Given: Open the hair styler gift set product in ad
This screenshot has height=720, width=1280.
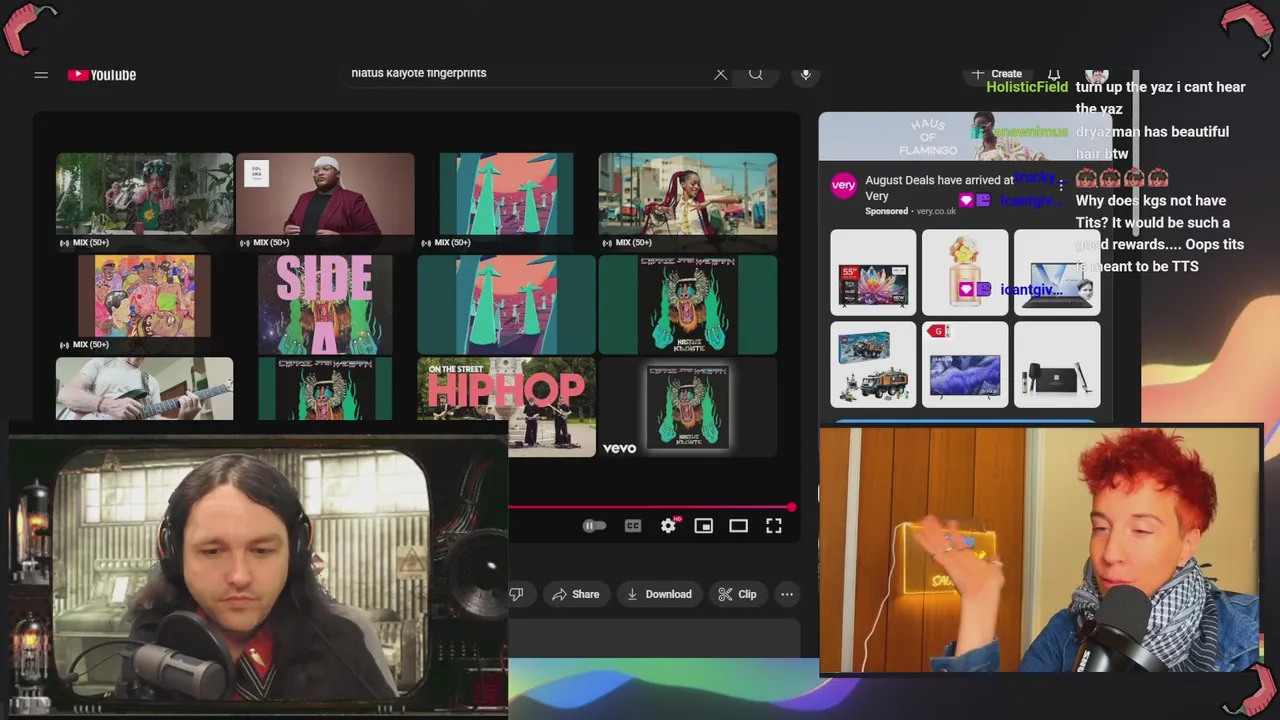Looking at the screenshot, I should pyautogui.click(x=1057, y=364).
